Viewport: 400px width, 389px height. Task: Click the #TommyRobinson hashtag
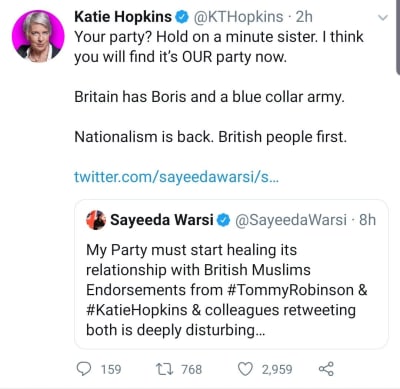[x=290, y=290]
